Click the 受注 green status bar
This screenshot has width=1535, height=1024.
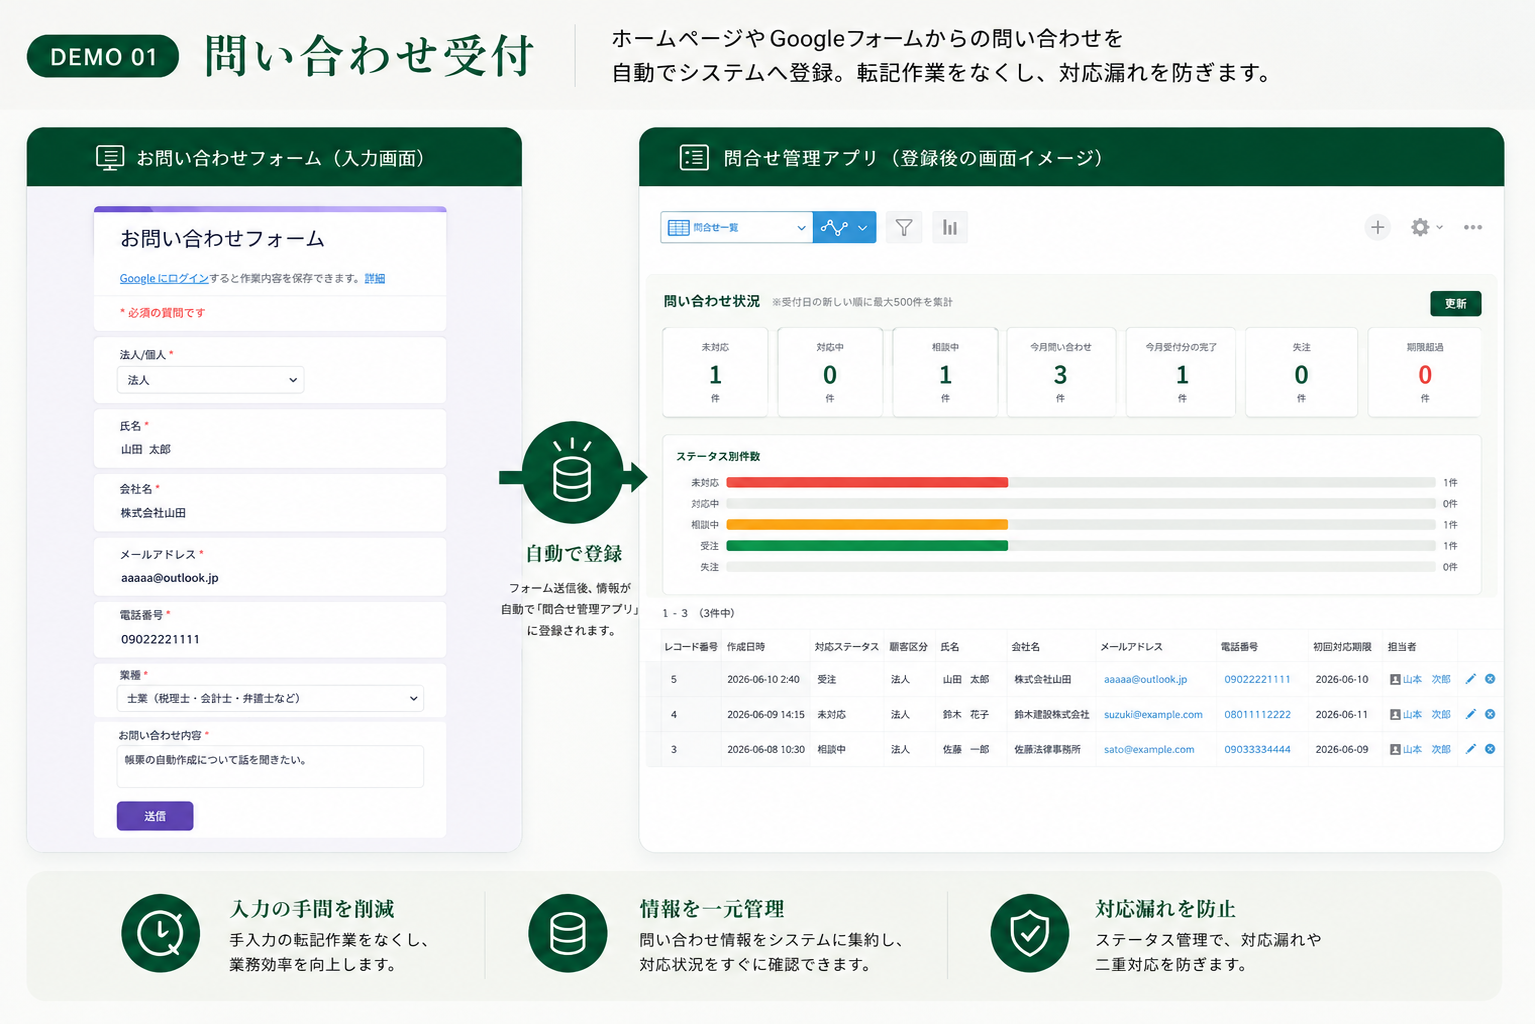[x=867, y=546]
